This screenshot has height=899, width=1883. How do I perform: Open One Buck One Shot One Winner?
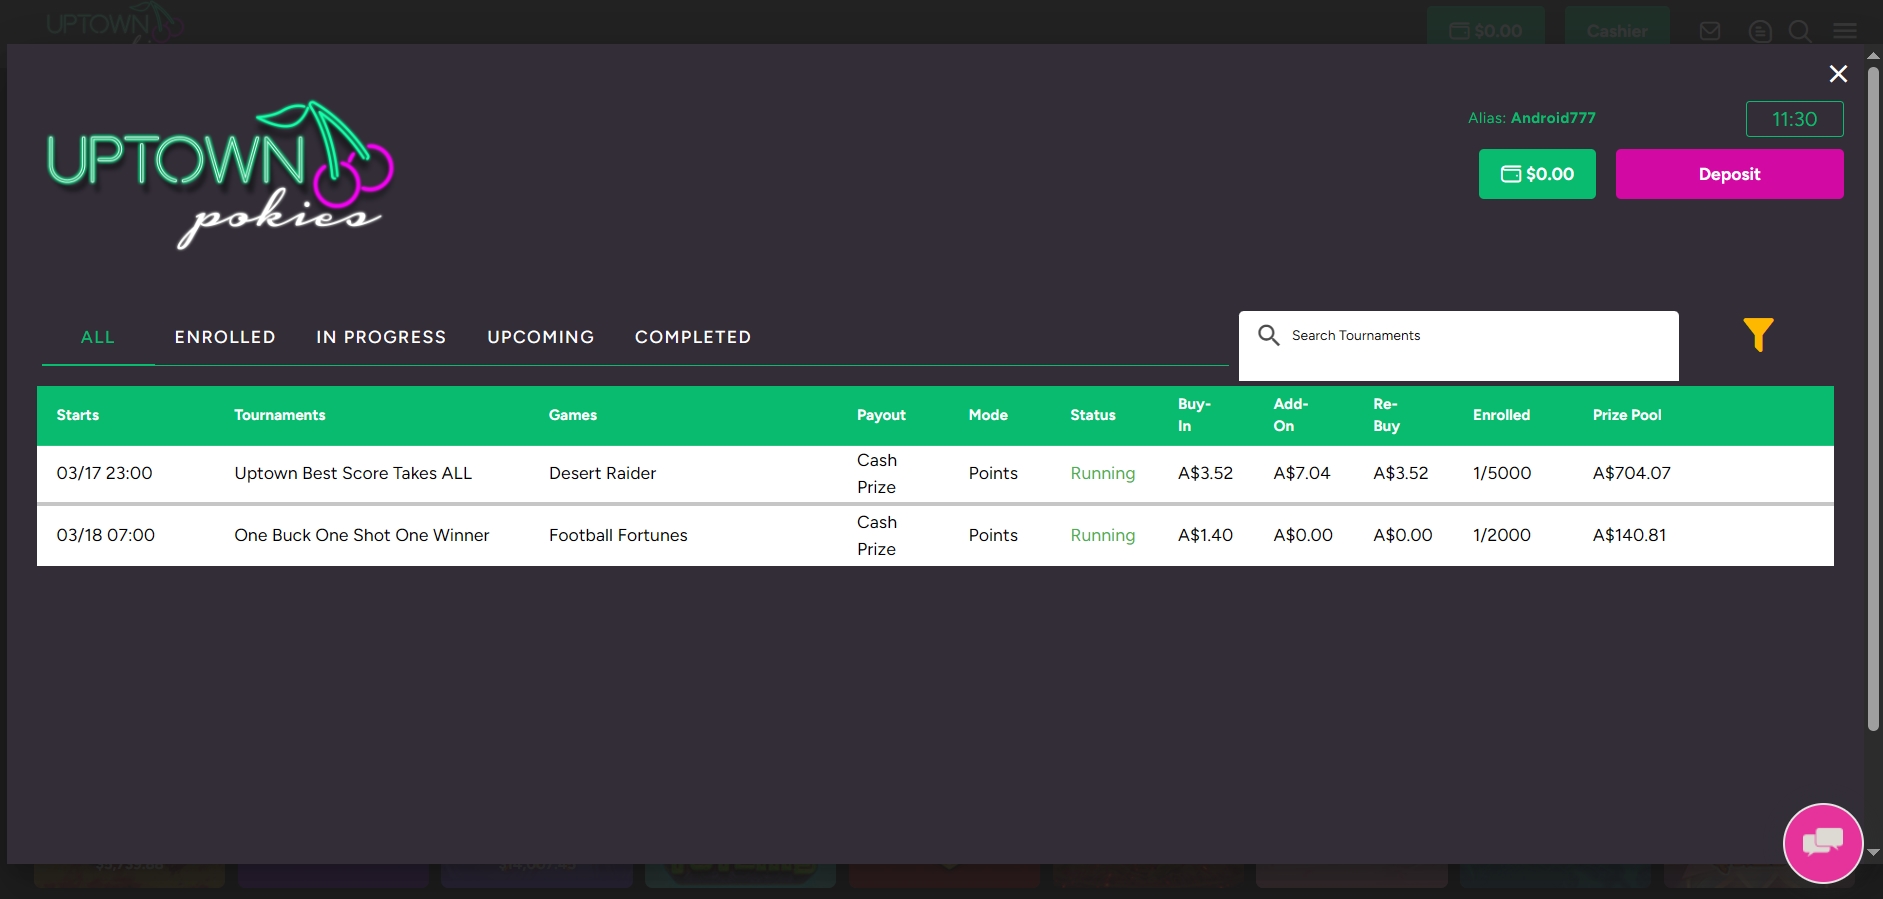click(361, 535)
